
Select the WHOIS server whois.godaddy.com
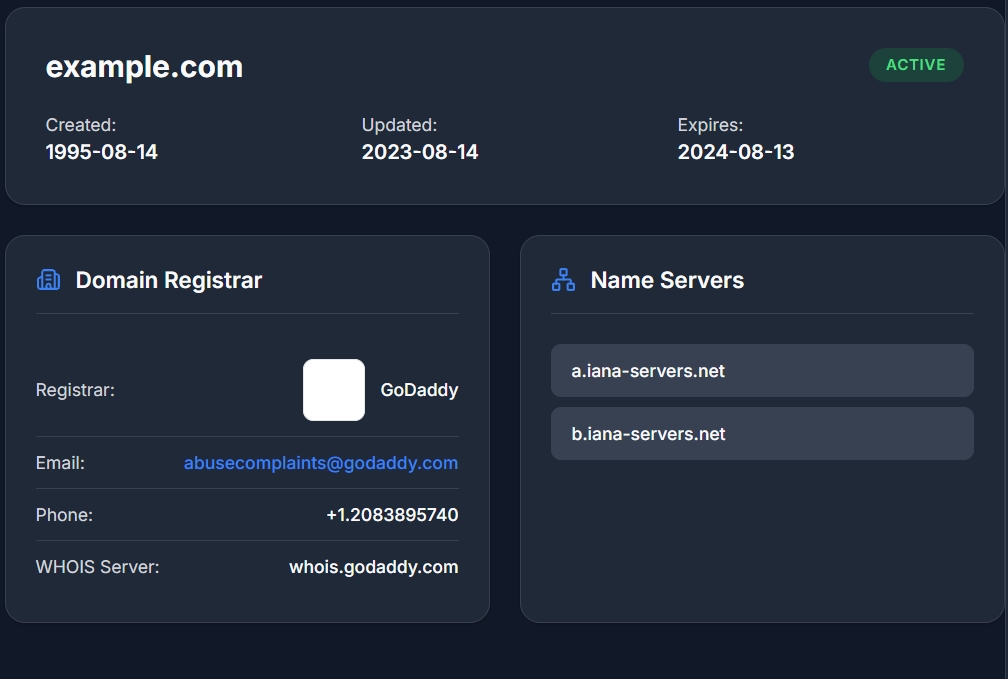(x=373, y=567)
